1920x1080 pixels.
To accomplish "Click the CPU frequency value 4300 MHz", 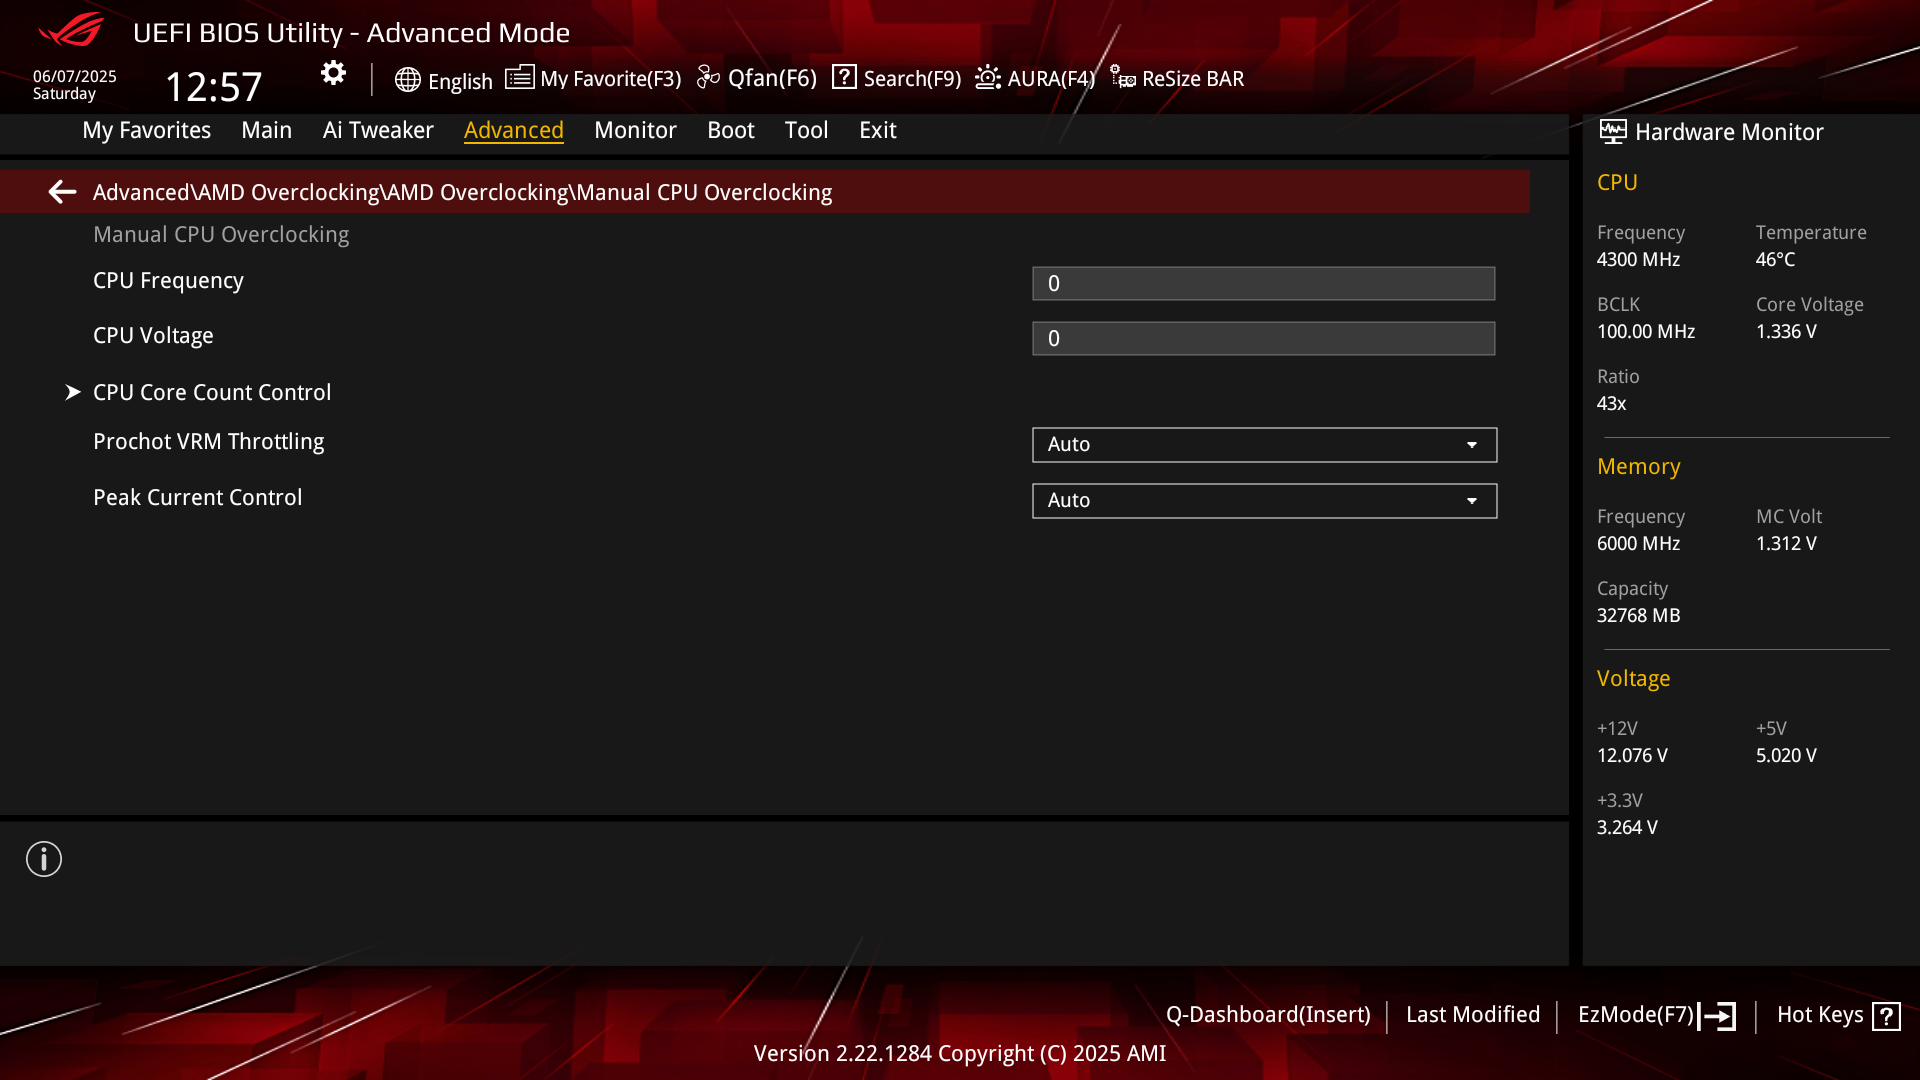I will point(1638,260).
